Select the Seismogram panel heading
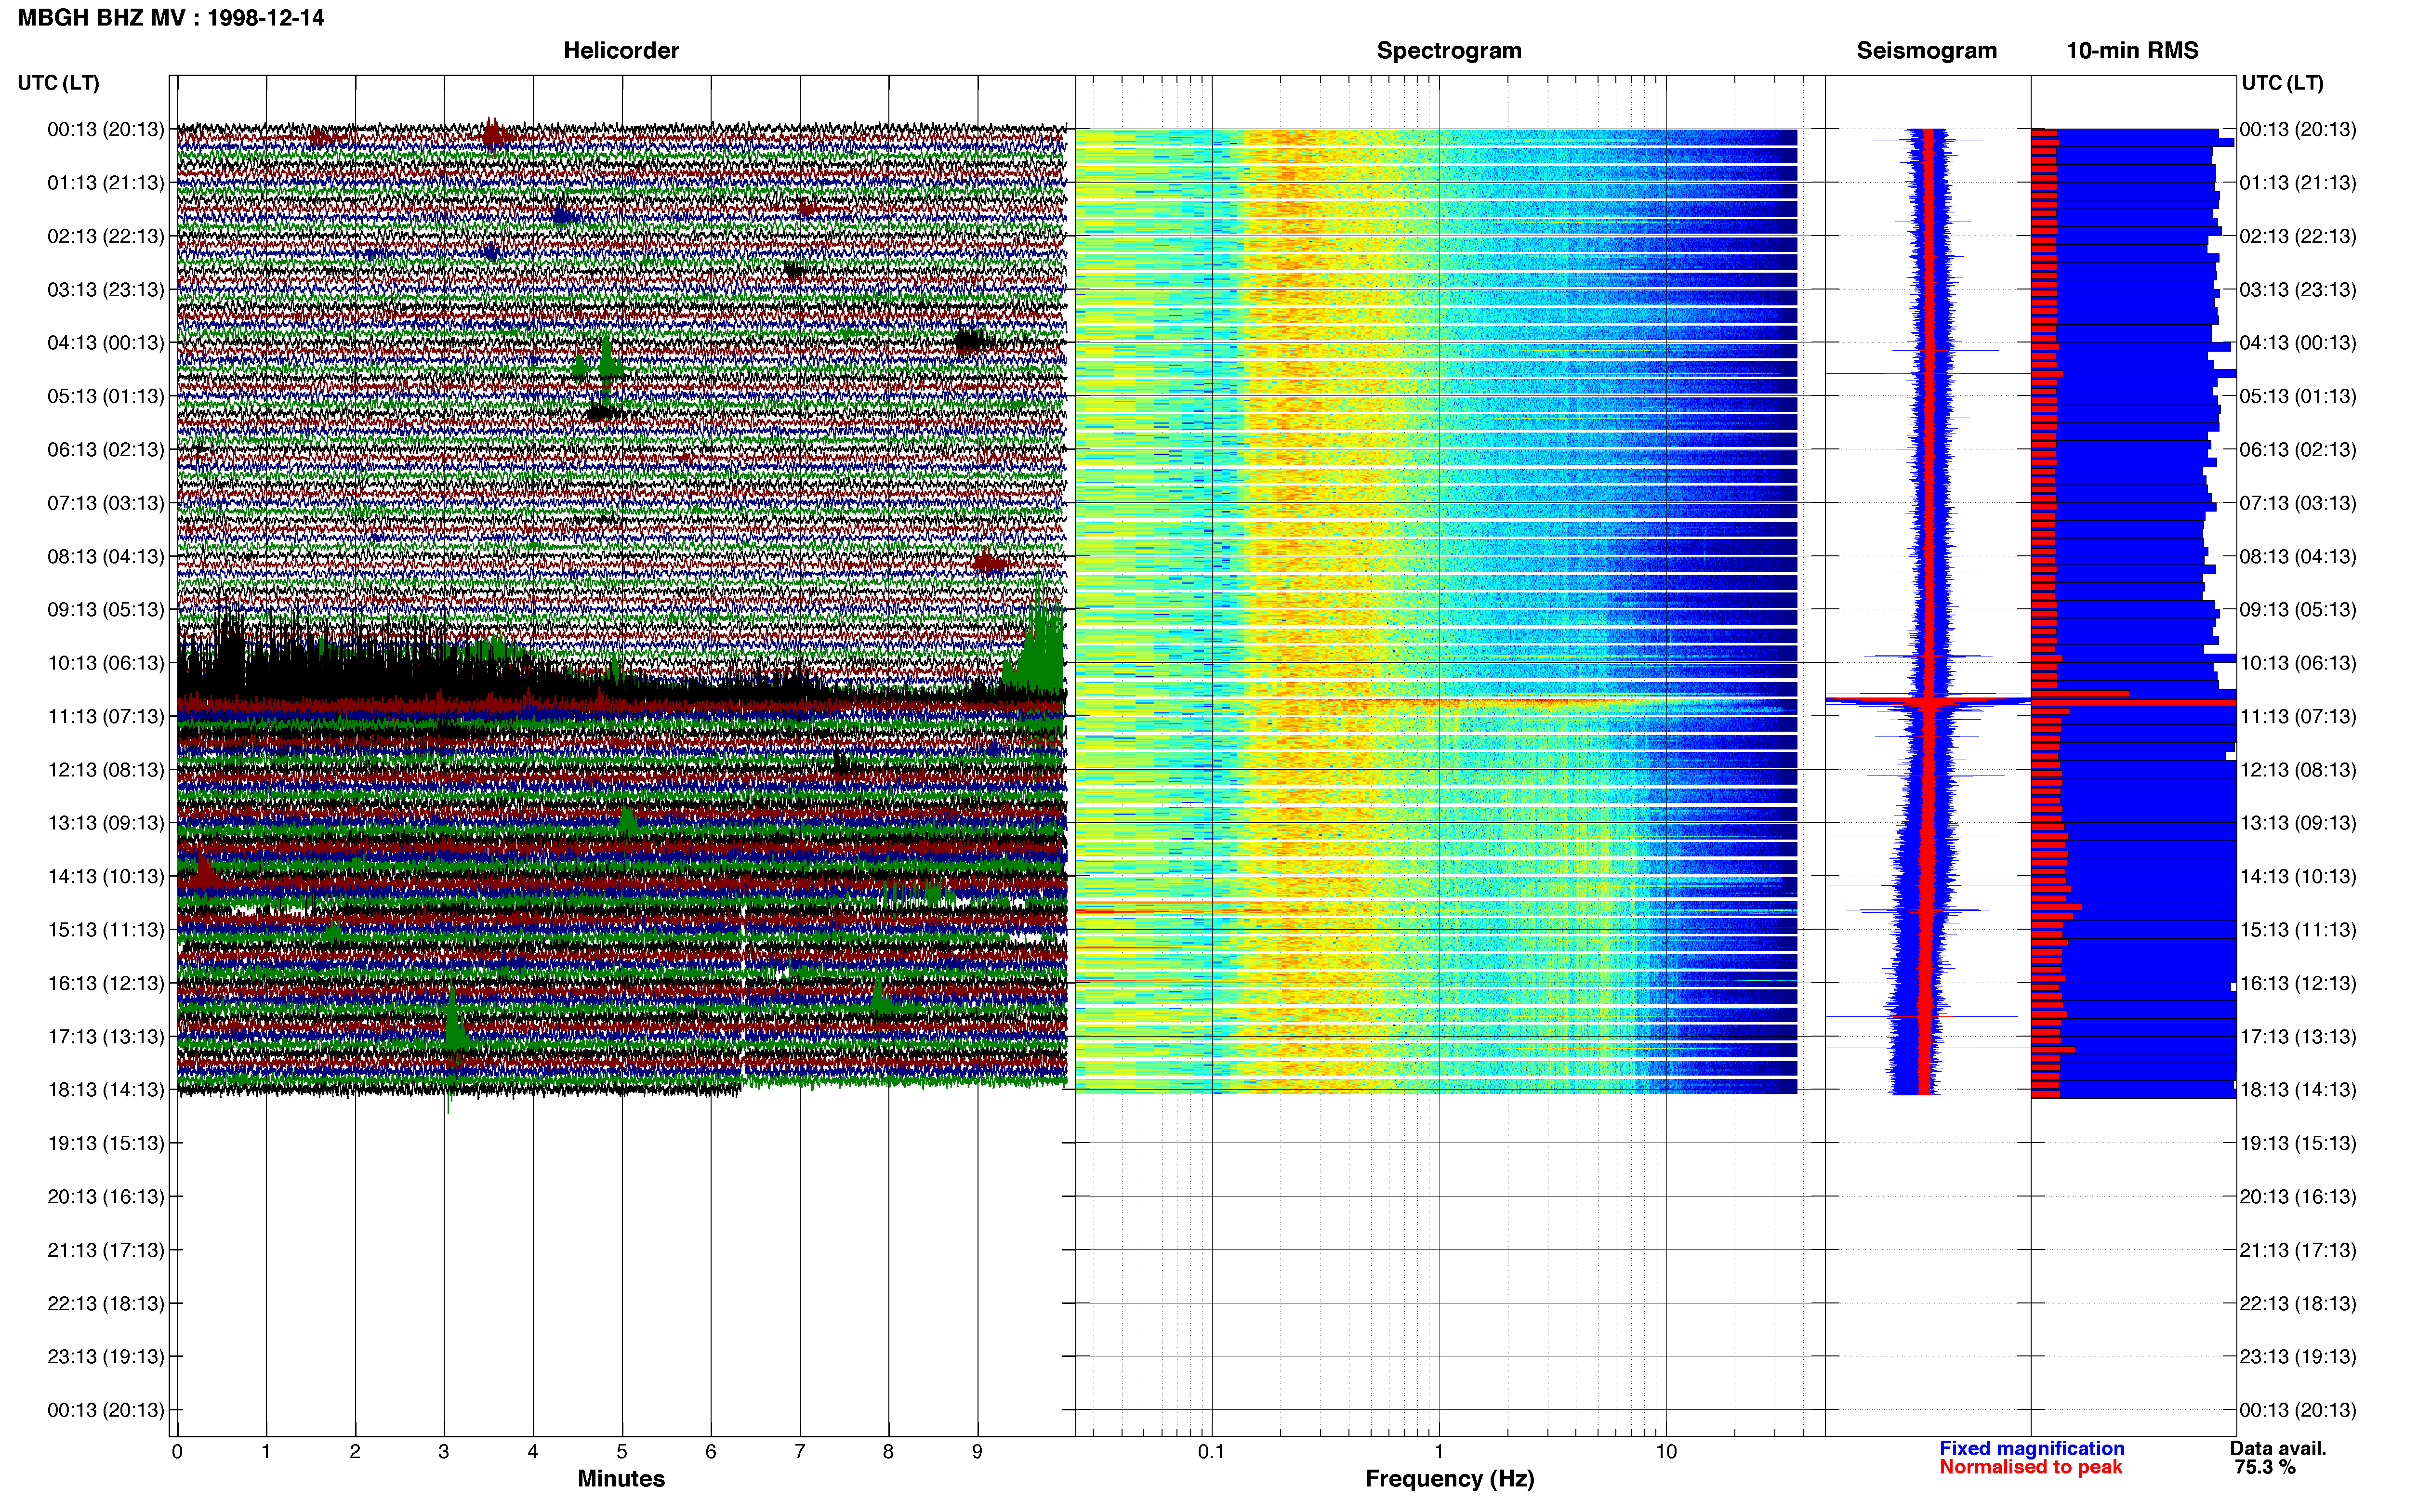 (1926, 50)
